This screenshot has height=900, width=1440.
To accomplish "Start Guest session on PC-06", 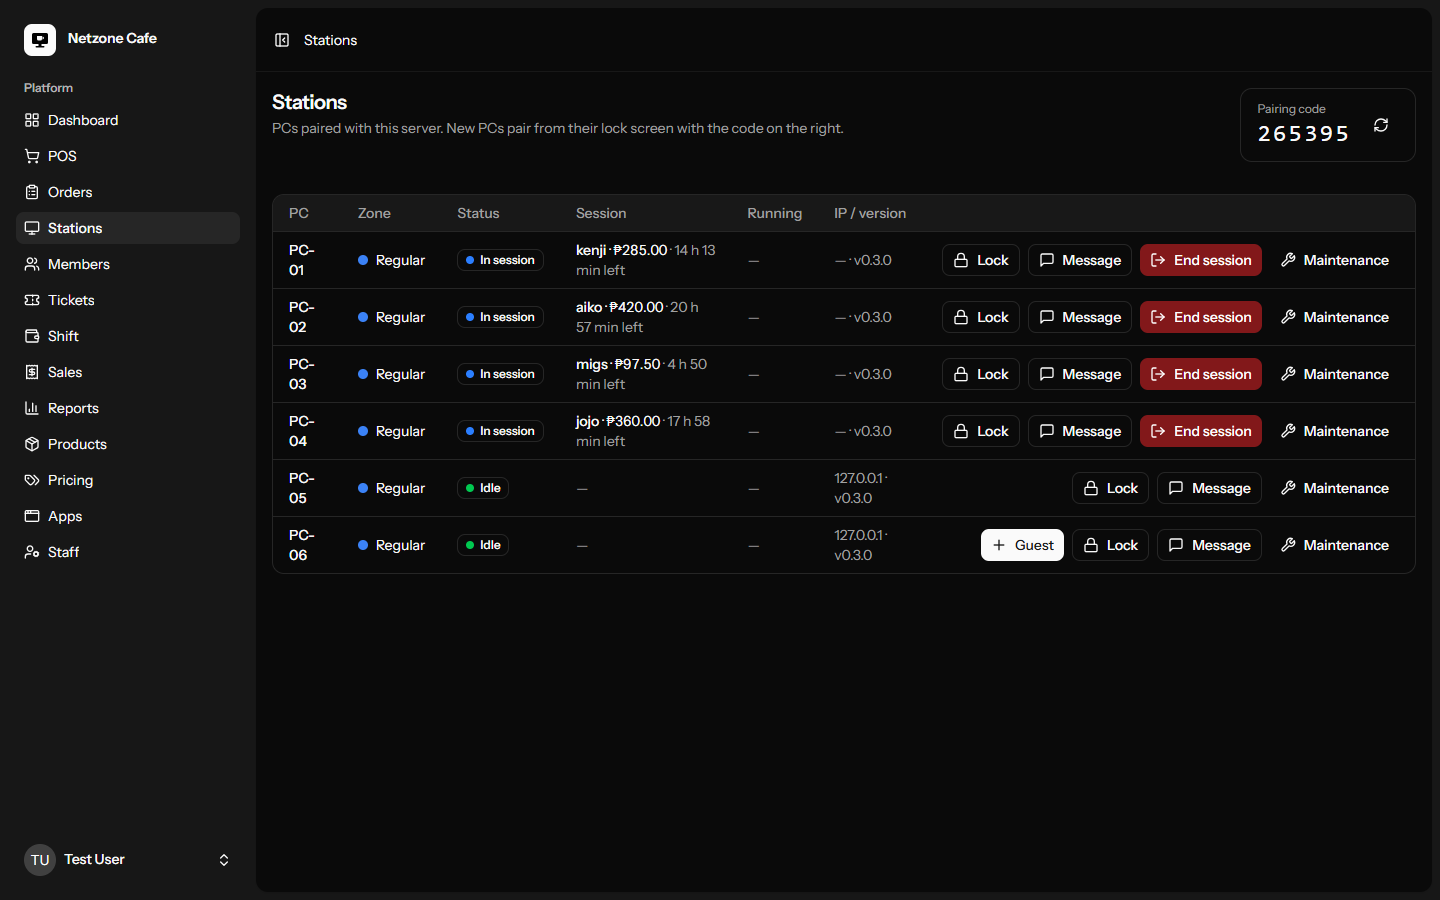I will pos(1022,545).
